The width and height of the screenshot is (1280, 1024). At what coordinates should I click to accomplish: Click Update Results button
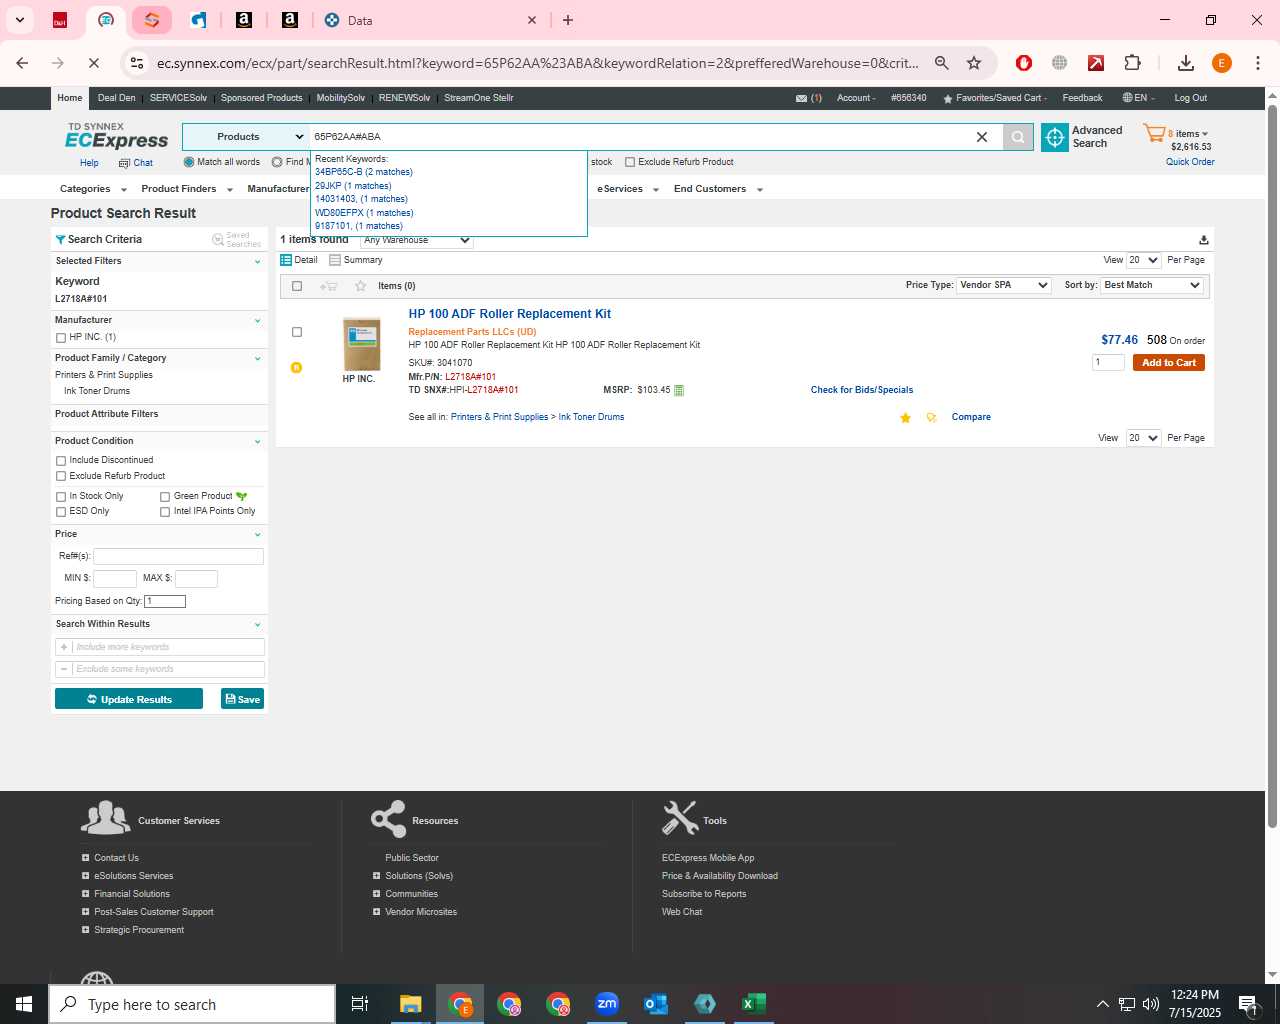pyautogui.click(x=129, y=699)
